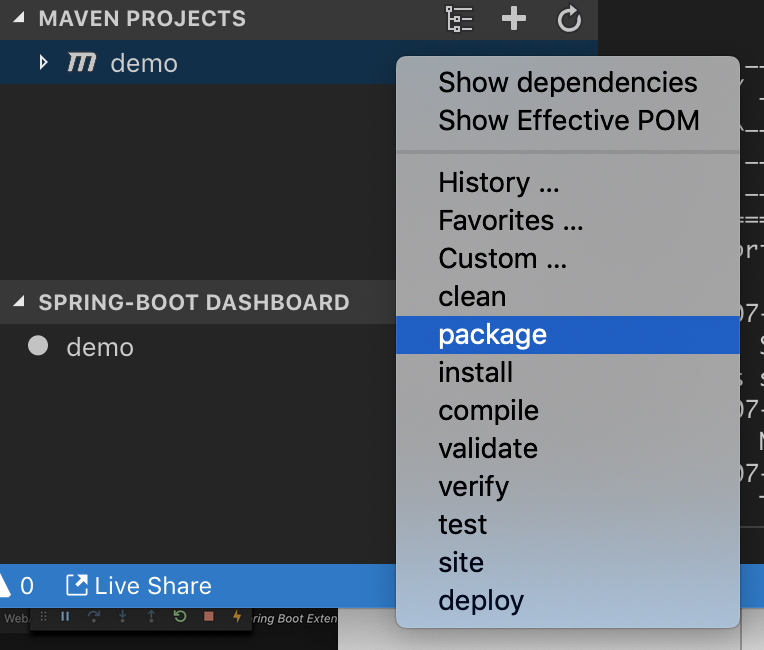Image resolution: width=764 pixels, height=650 pixels.
Task: Run the compile Maven goal
Action: pyautogui.click(x=568, y=411)
